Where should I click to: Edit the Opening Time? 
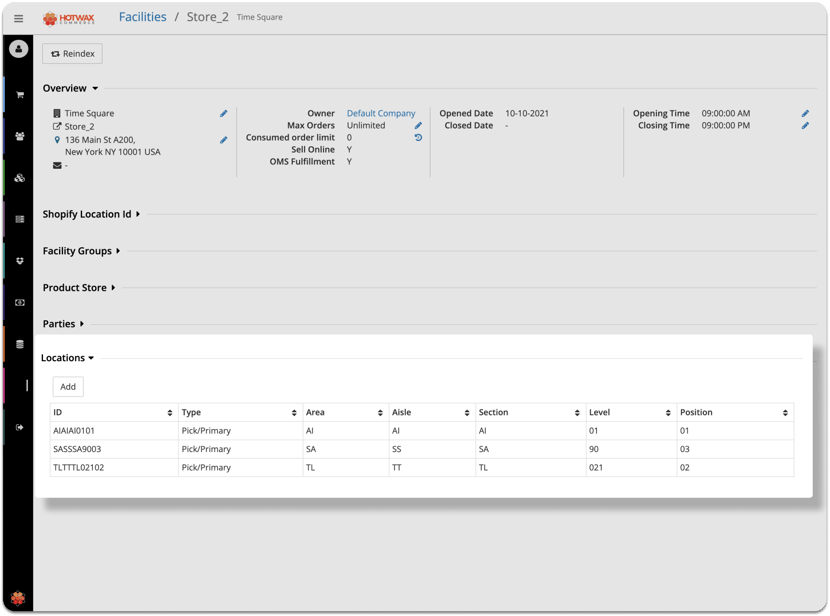[805, 113]
